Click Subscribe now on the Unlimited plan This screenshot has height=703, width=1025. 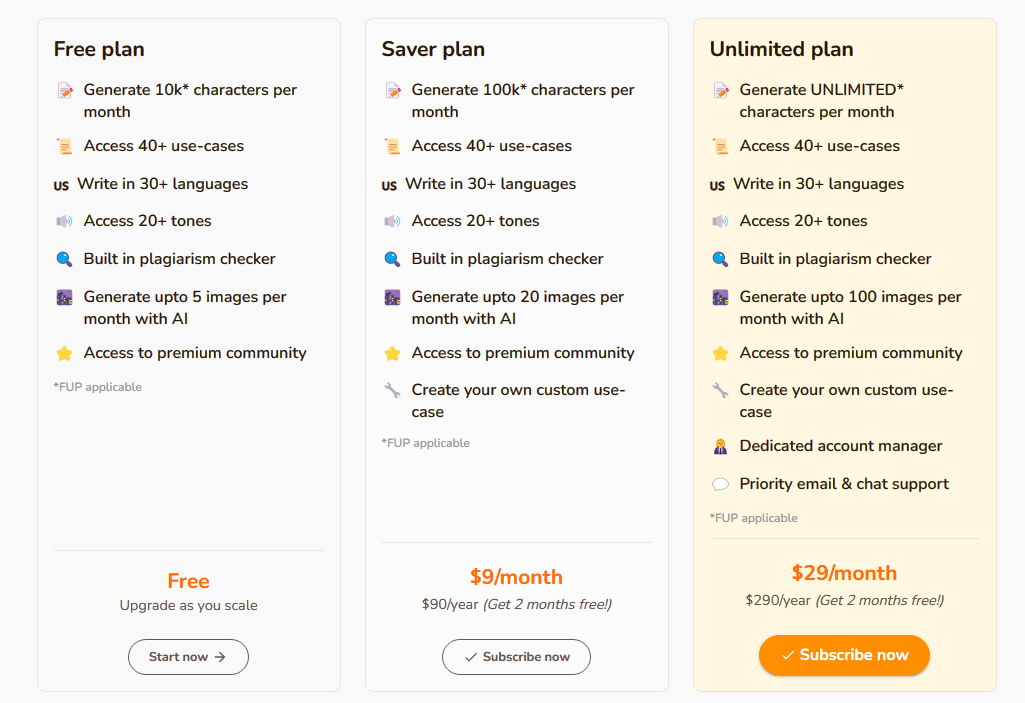[844, 655]
